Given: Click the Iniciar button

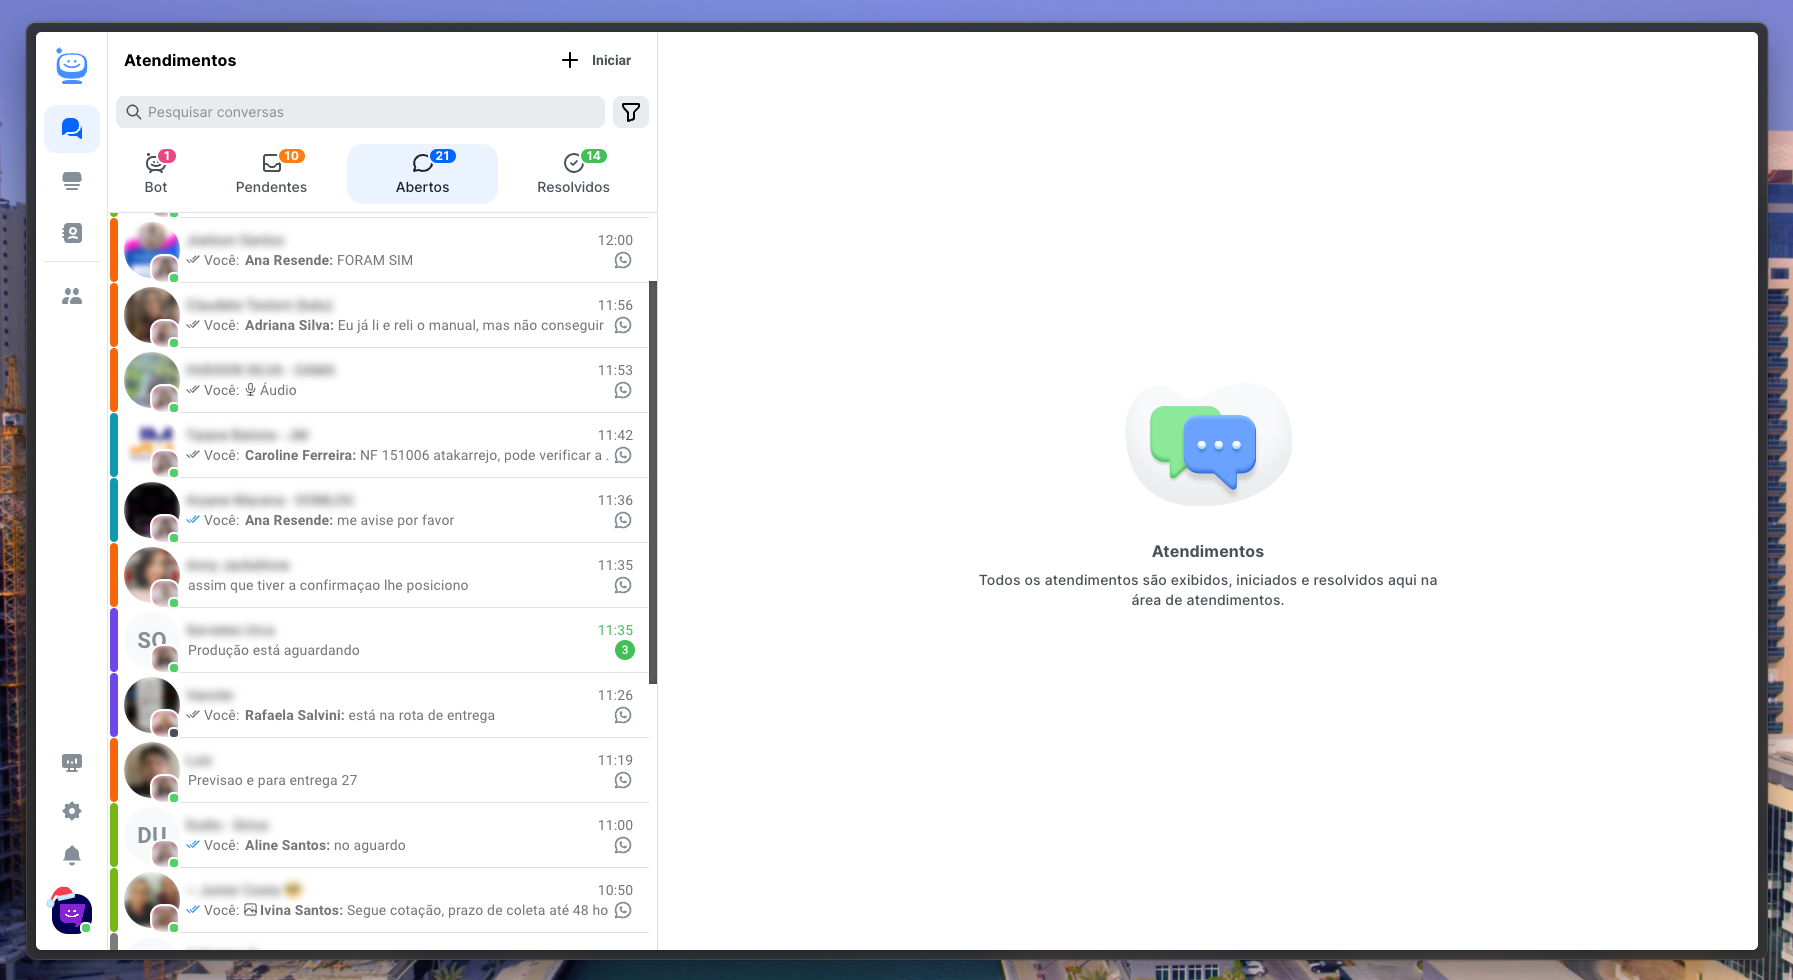Looking at the screenshot, I should [597, 60].
